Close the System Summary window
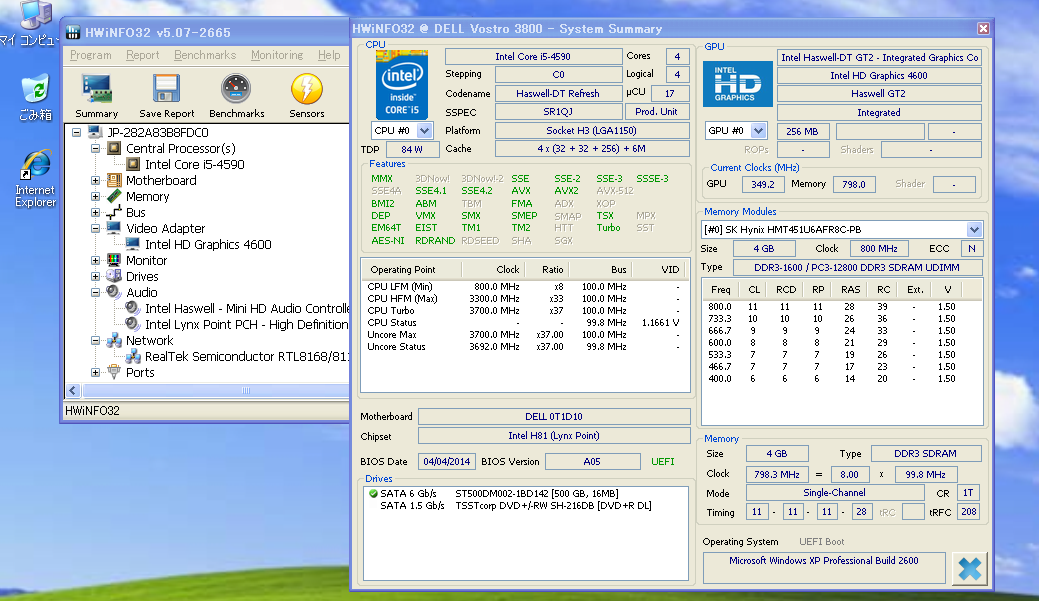 [x=983, y=28]
